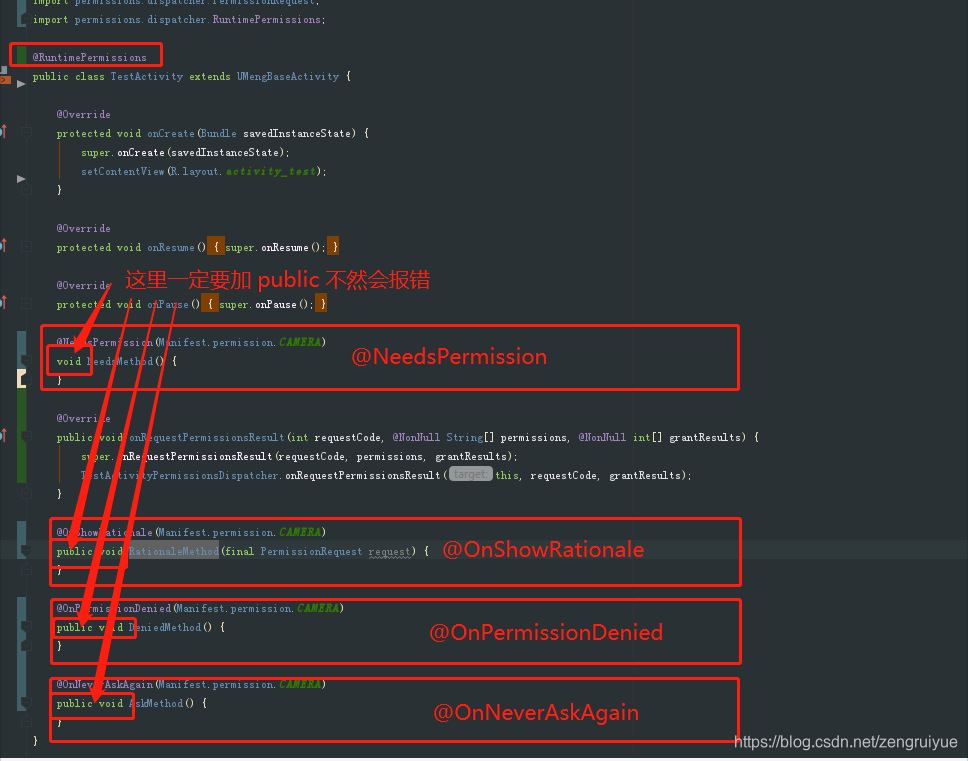Viewport: 968px width, 761px height.
Task: Click the onCreate method name
Action: coord(170,133)
